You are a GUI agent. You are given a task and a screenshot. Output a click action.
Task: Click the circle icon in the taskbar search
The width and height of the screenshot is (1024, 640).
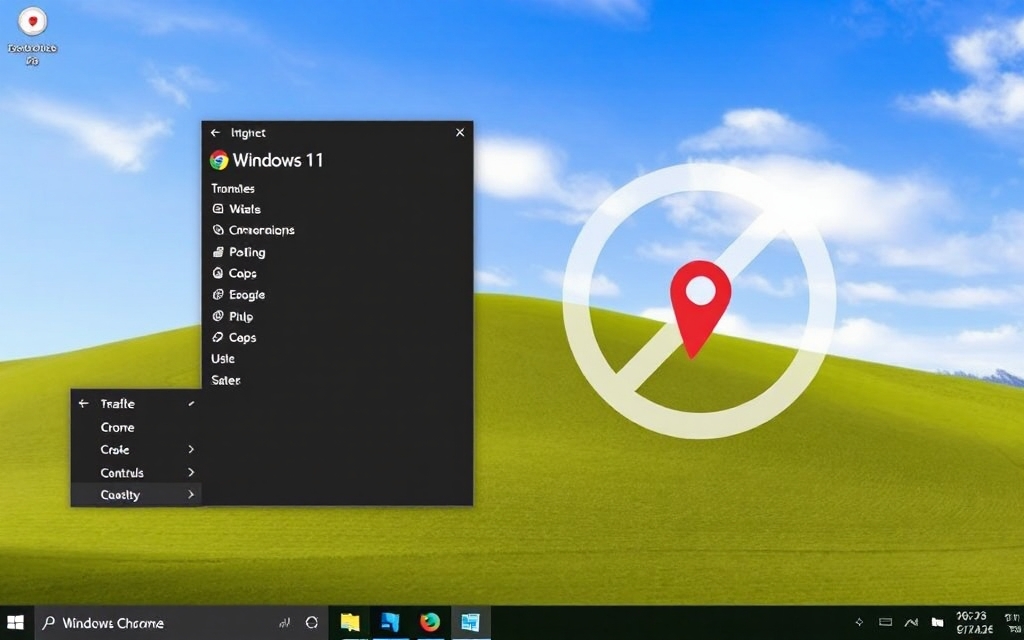click(312, 623)
